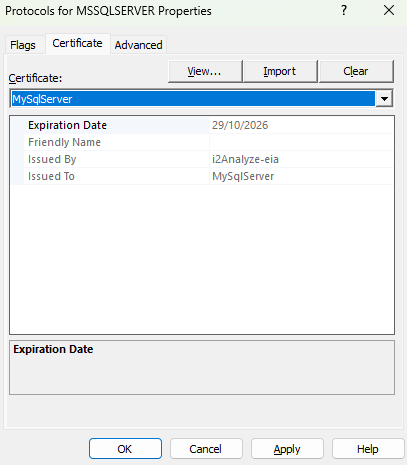Import a certificate with the Import button

[280, 71]
